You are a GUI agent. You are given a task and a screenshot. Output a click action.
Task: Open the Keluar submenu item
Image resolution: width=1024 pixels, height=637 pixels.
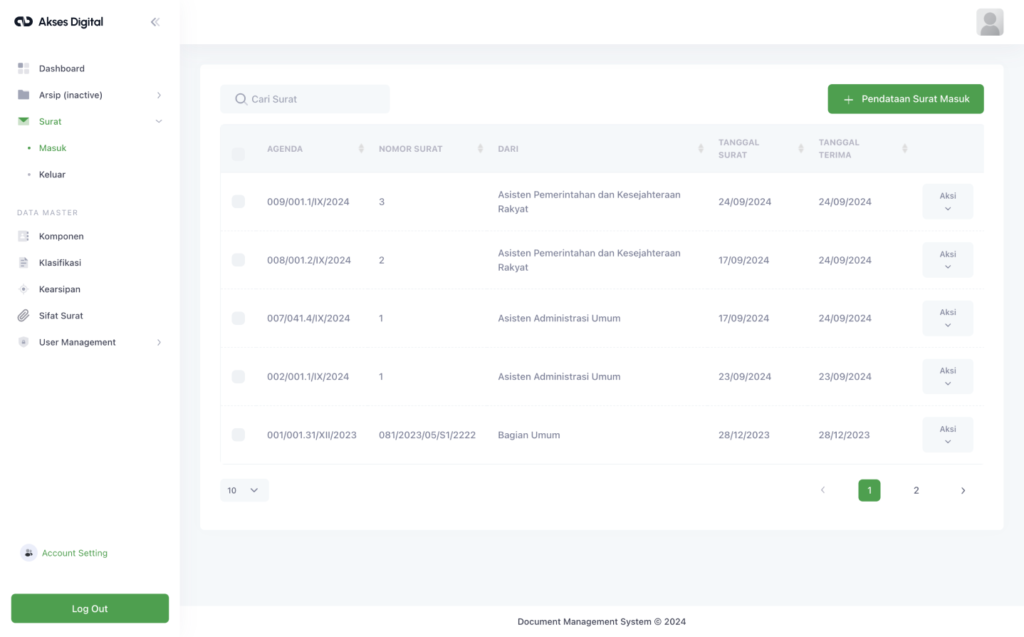52,174
